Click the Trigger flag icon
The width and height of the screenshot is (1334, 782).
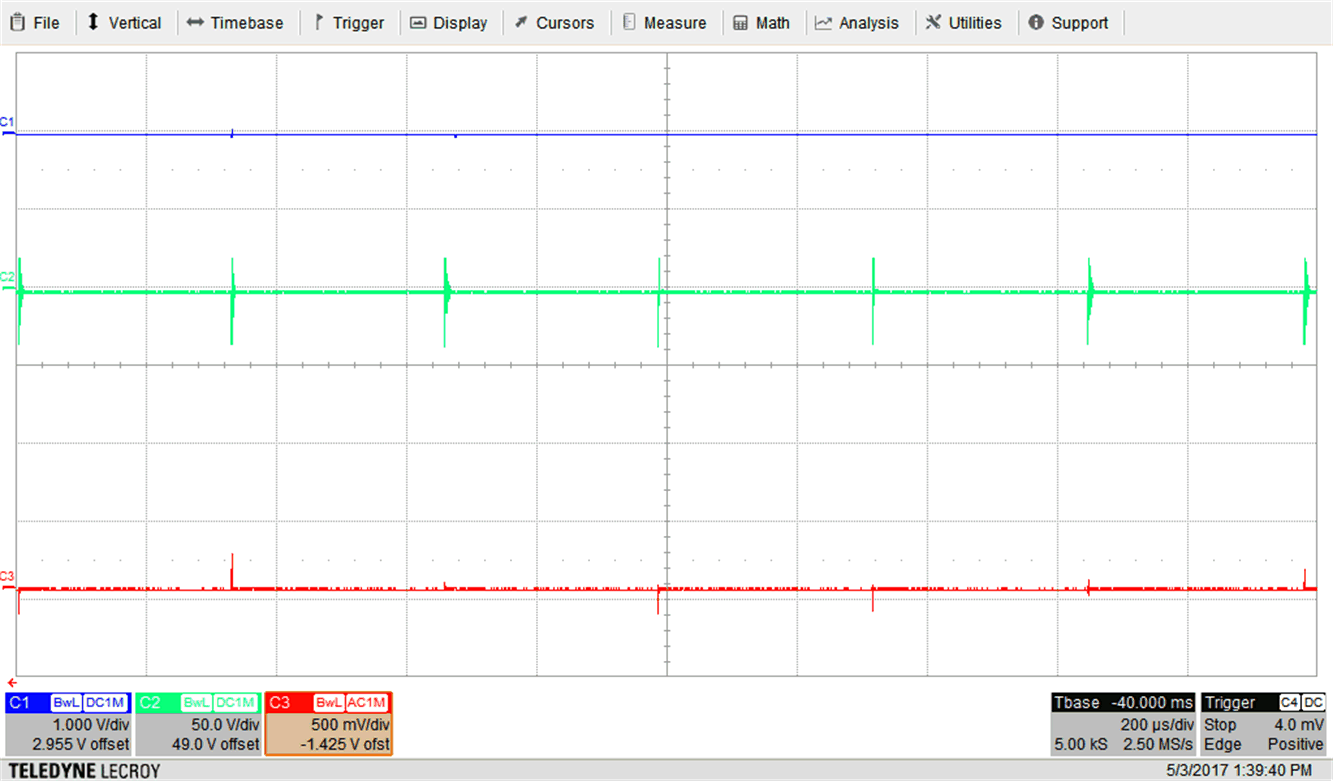pos(319,23)
